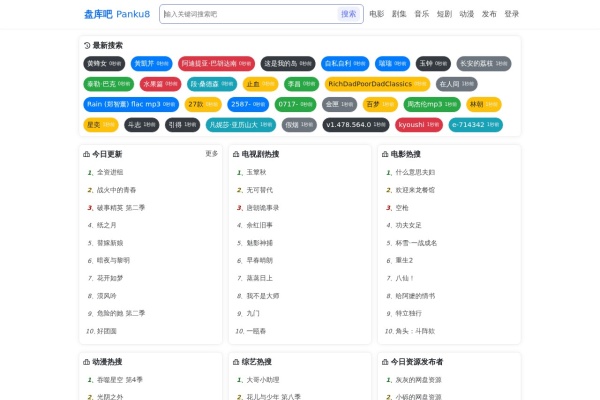The height and width of the screenshot is (400, 600).
Task: Click the 登录 login link
Action: coord(512,14)
